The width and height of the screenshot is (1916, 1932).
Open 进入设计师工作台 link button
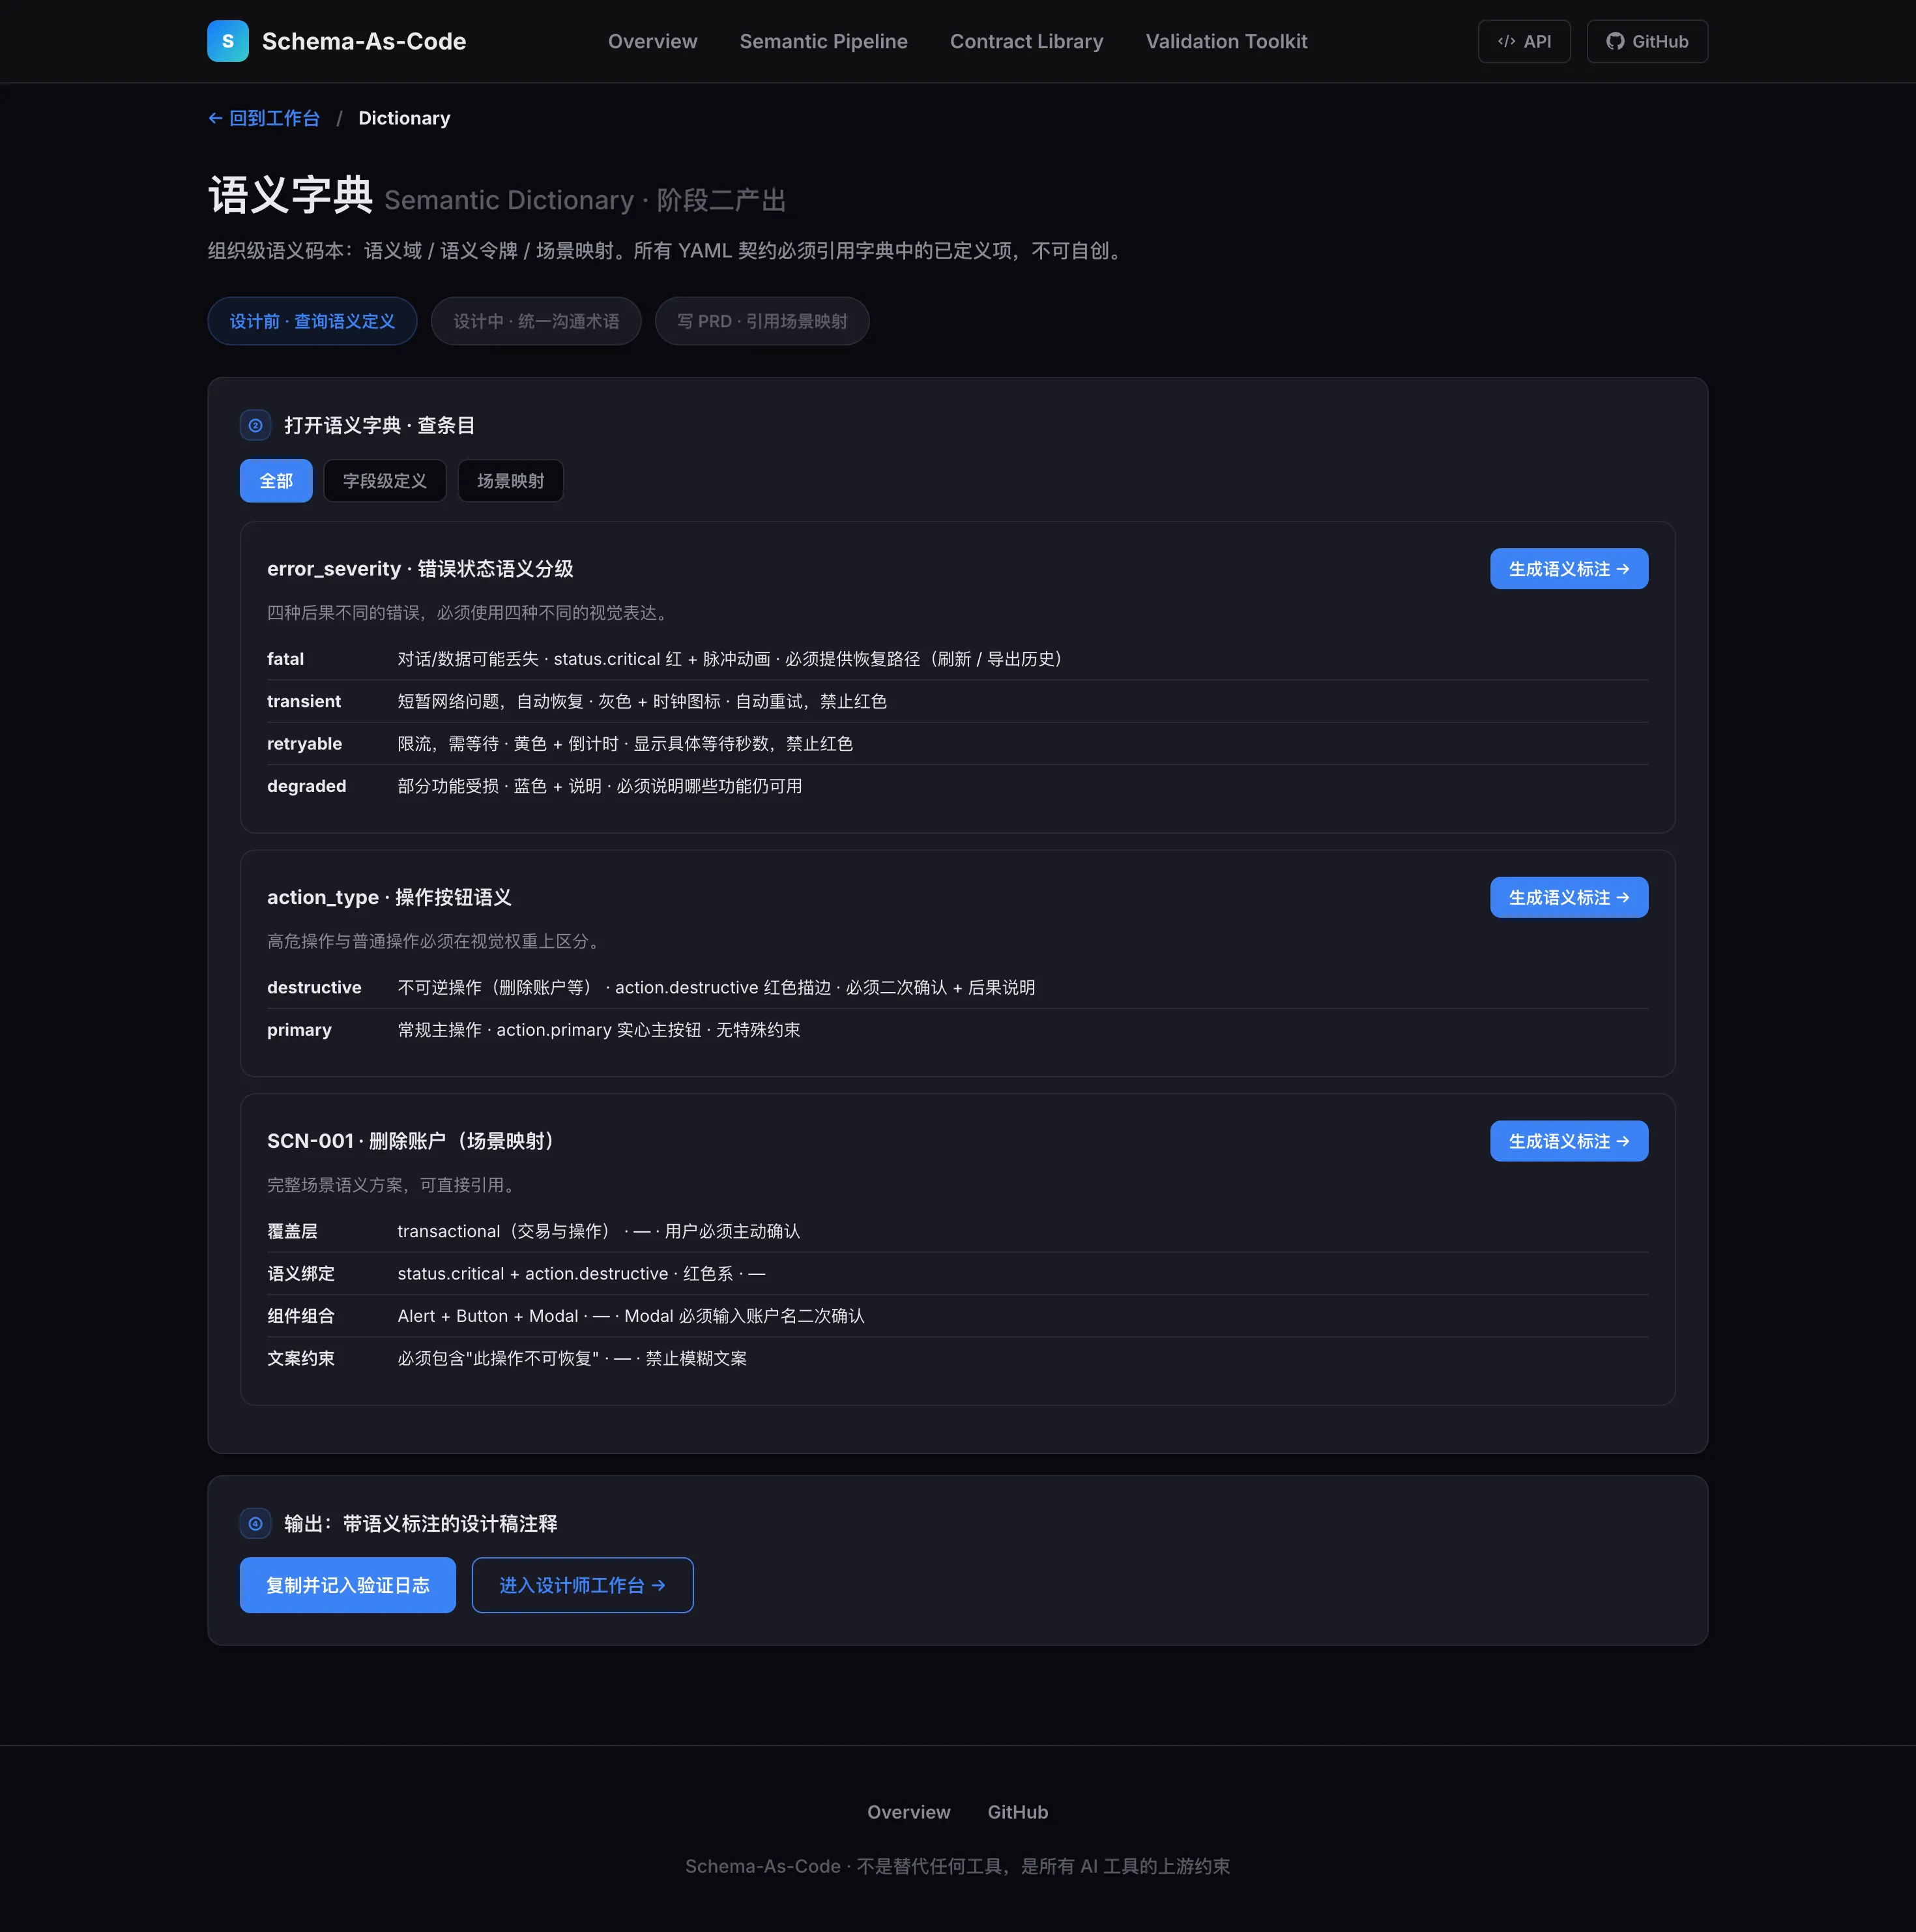(583, 1585)
